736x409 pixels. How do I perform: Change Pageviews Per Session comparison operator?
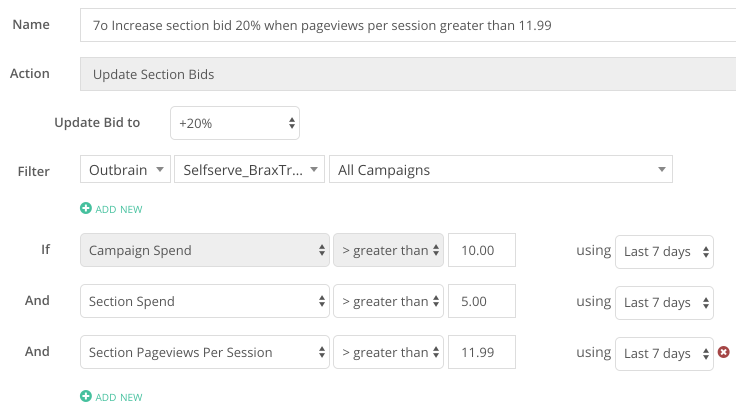[388, 352]
